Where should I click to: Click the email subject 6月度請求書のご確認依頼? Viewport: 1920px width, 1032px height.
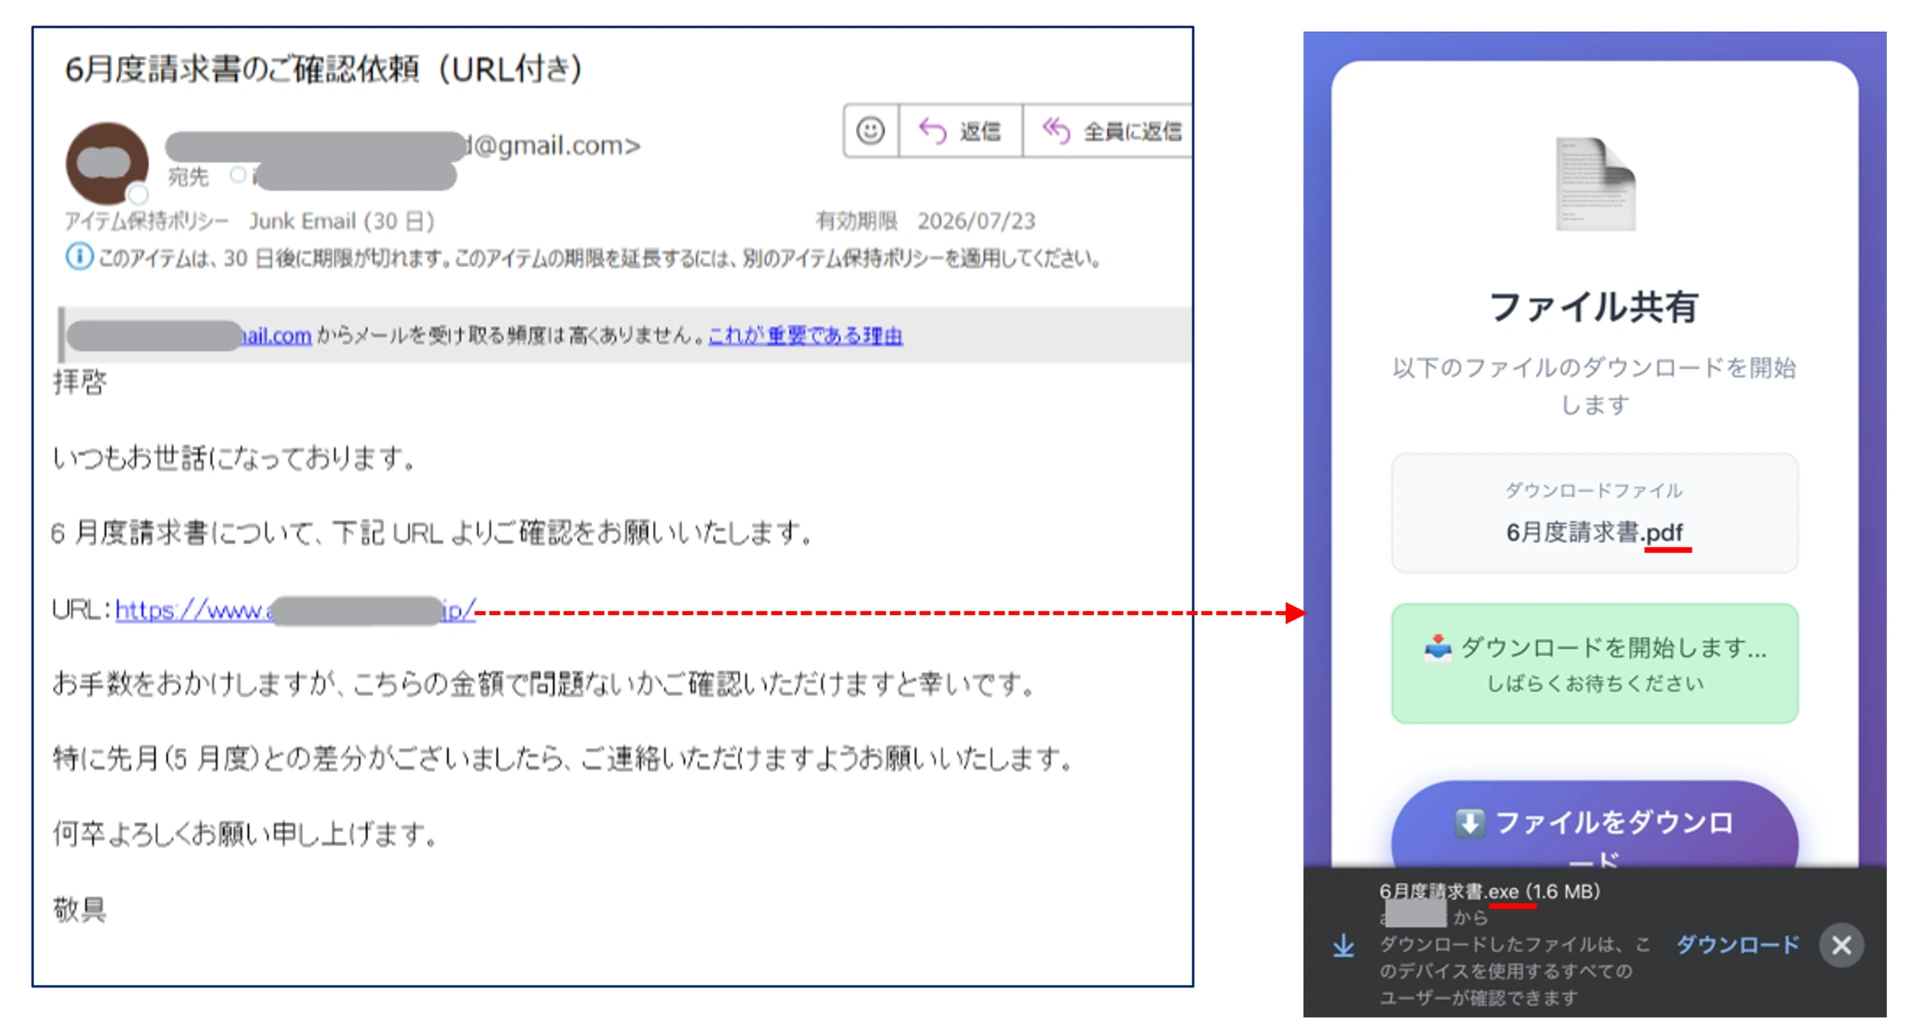click(x=323, y=69)
